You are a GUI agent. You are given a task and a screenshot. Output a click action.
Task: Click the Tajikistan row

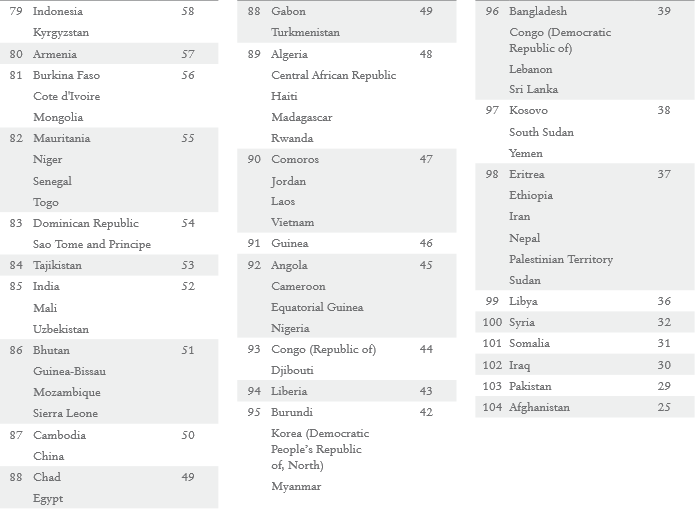[x=57, y=266]
